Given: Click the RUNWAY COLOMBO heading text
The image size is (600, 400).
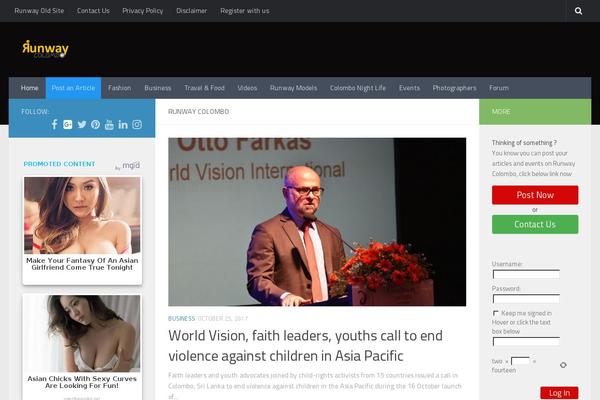Looking at the screenshot, I should pos(199,111).
